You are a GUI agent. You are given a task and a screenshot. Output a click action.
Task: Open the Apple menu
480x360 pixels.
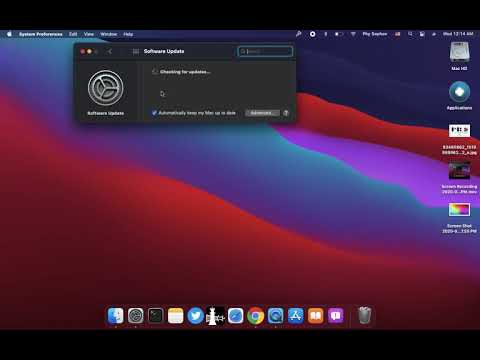9,34
